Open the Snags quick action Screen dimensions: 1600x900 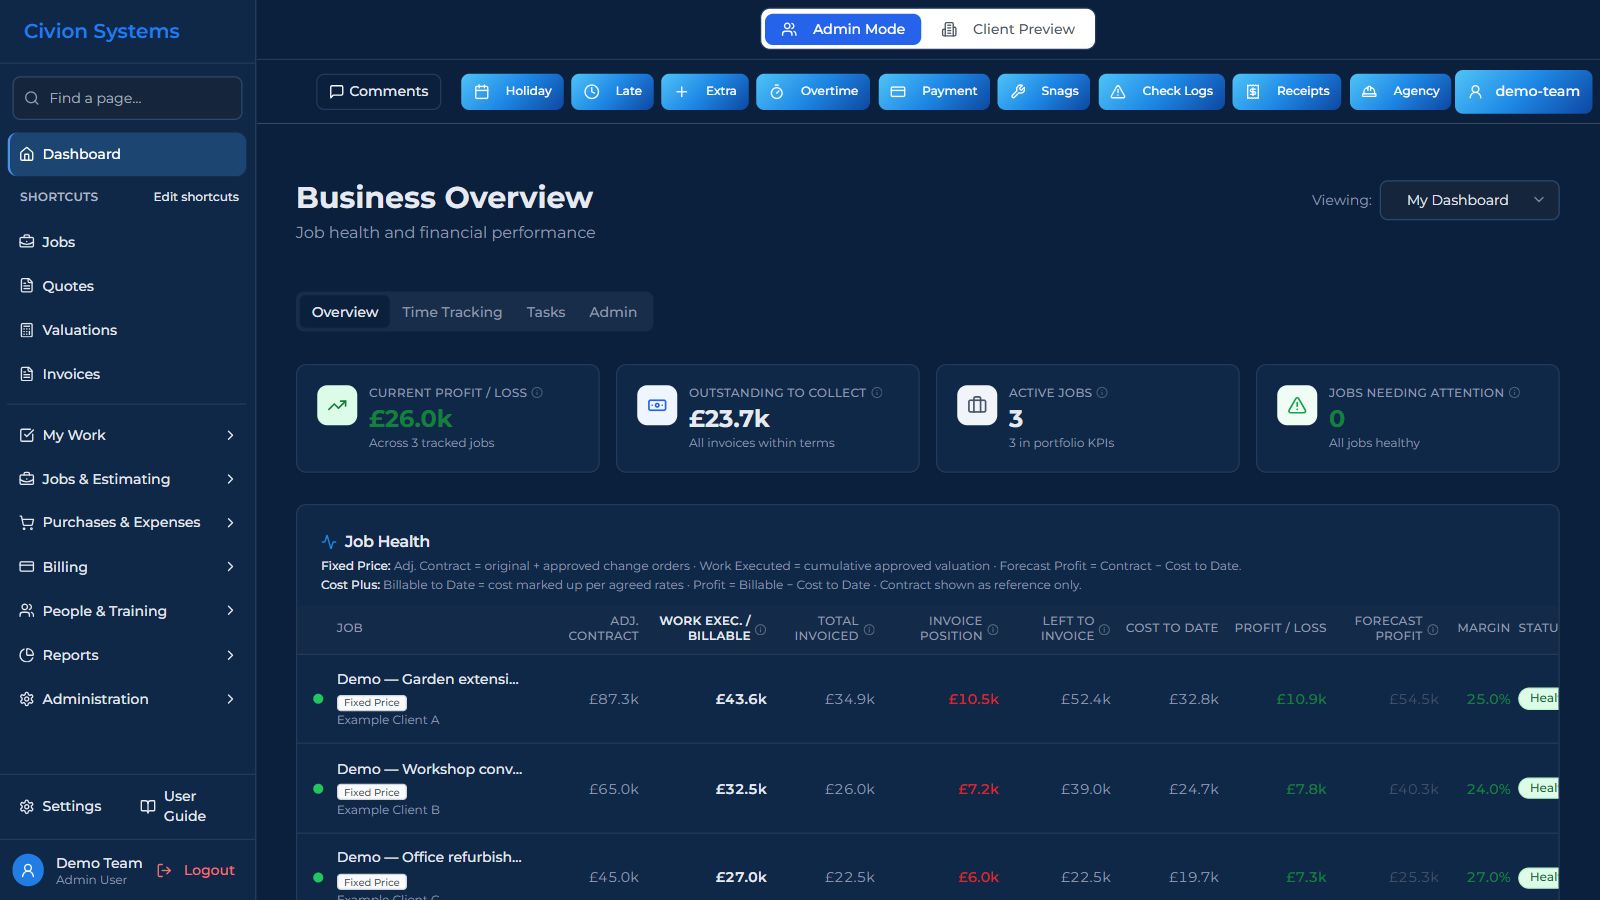[1044, 91]
